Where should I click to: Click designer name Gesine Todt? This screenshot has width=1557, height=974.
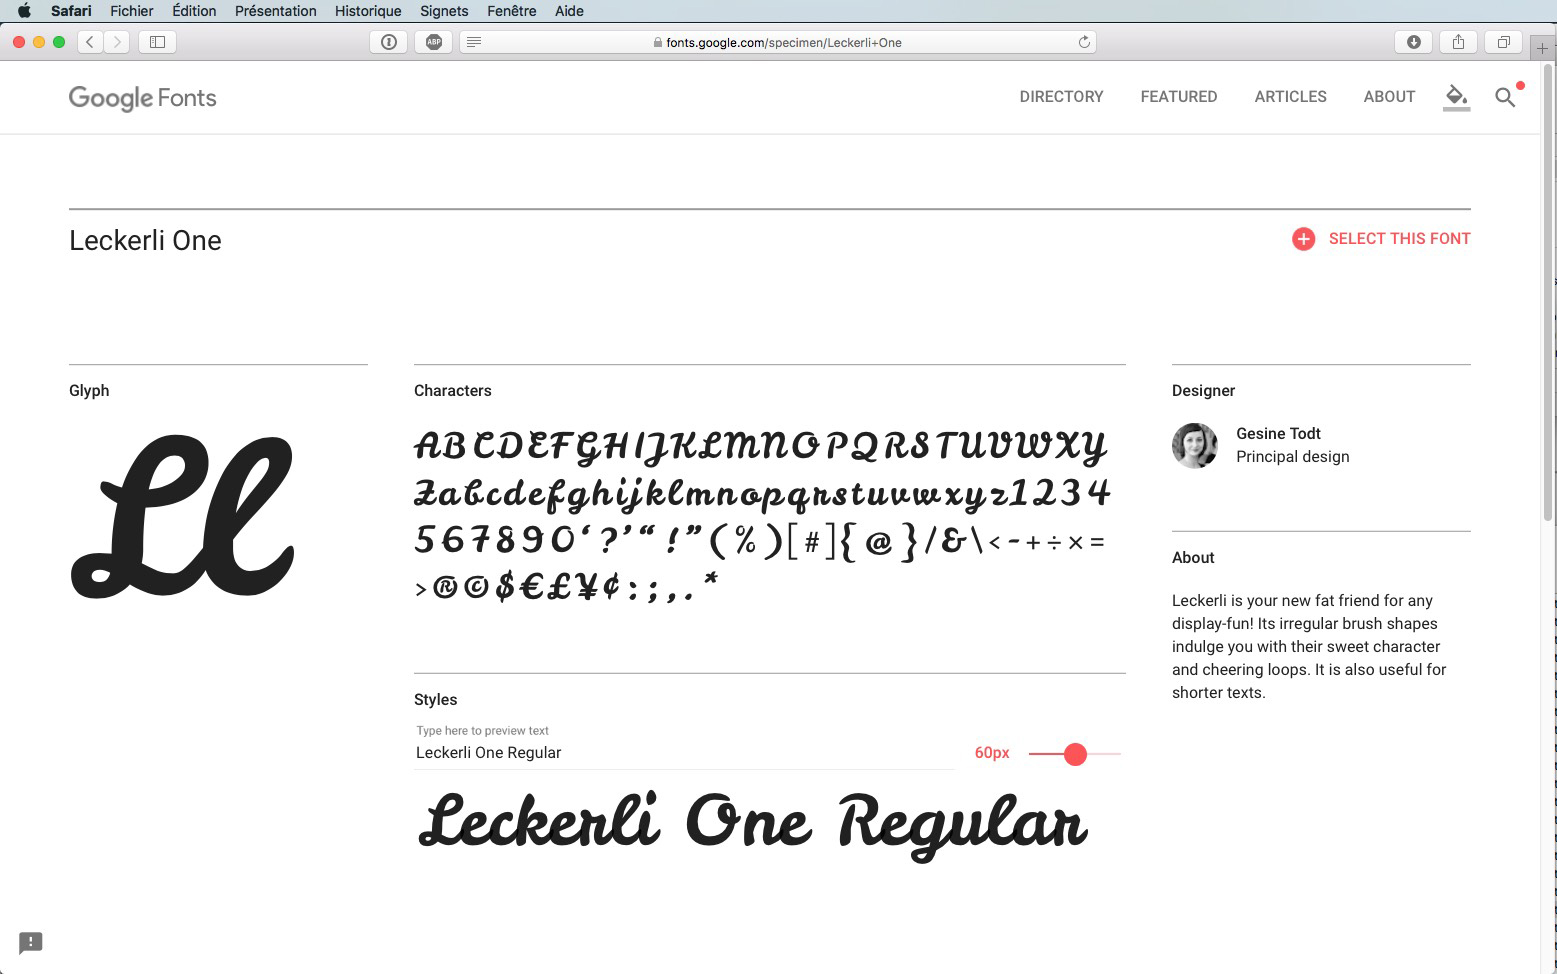1278,434
